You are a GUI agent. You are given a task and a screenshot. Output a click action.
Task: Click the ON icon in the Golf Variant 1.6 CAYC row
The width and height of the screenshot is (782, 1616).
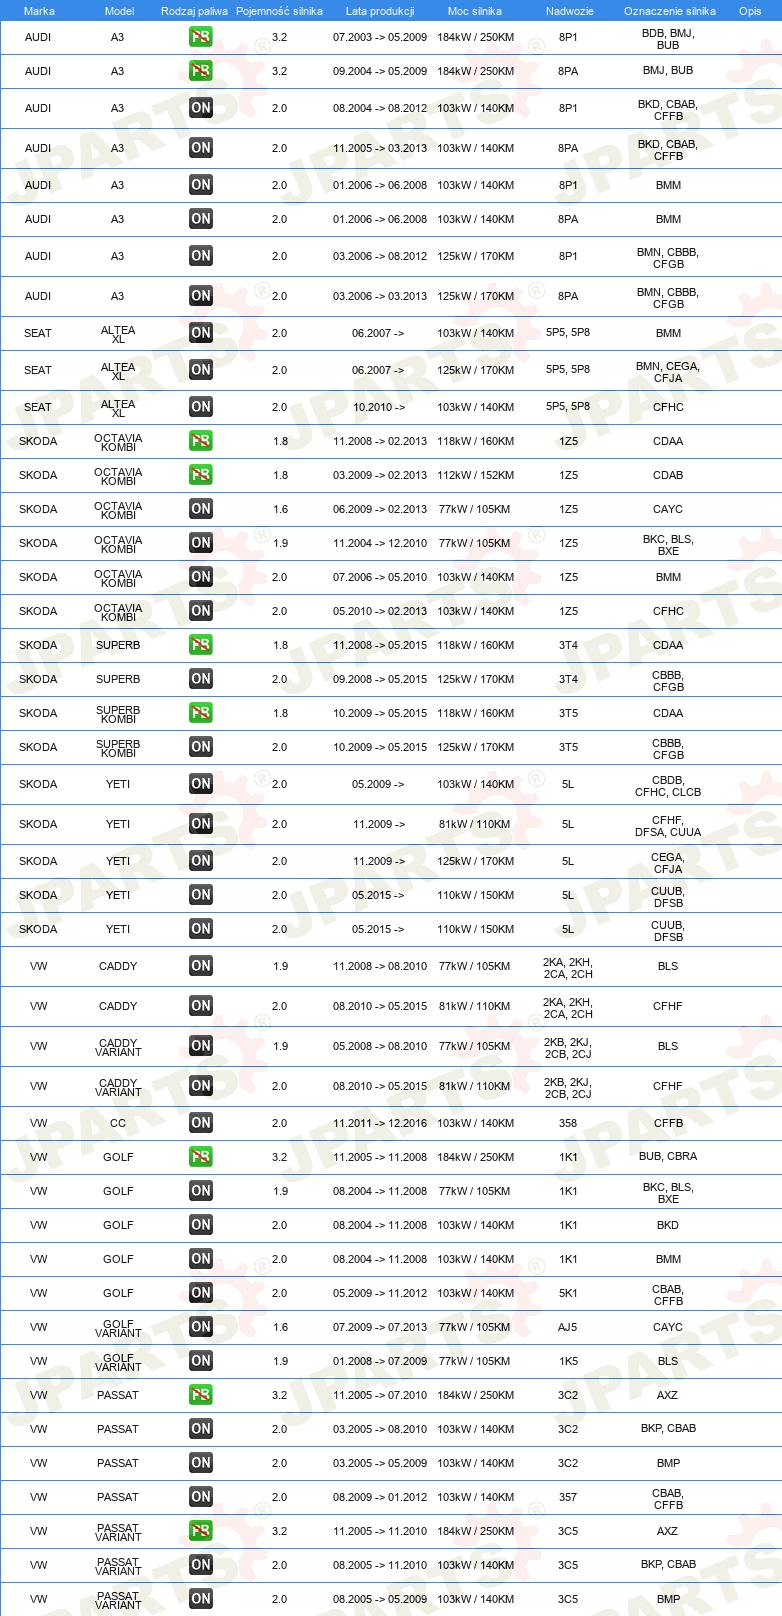(x=201, y=1327)
